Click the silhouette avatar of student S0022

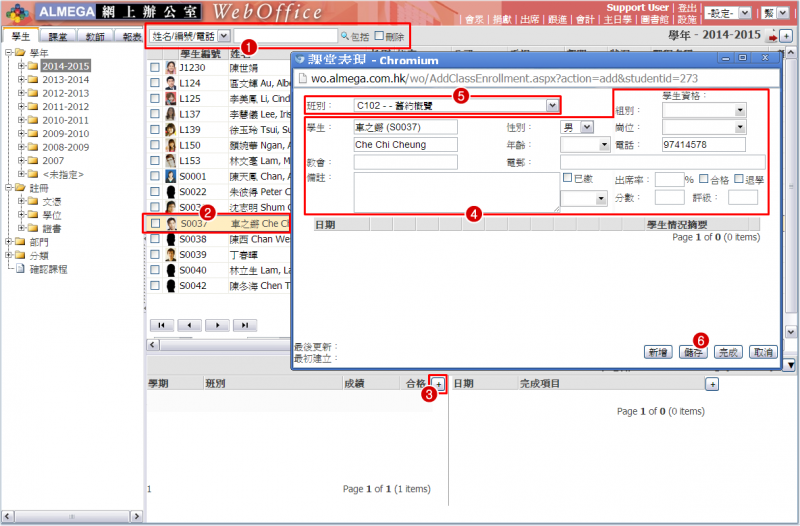pyautogui.click(x=170, y=192)
